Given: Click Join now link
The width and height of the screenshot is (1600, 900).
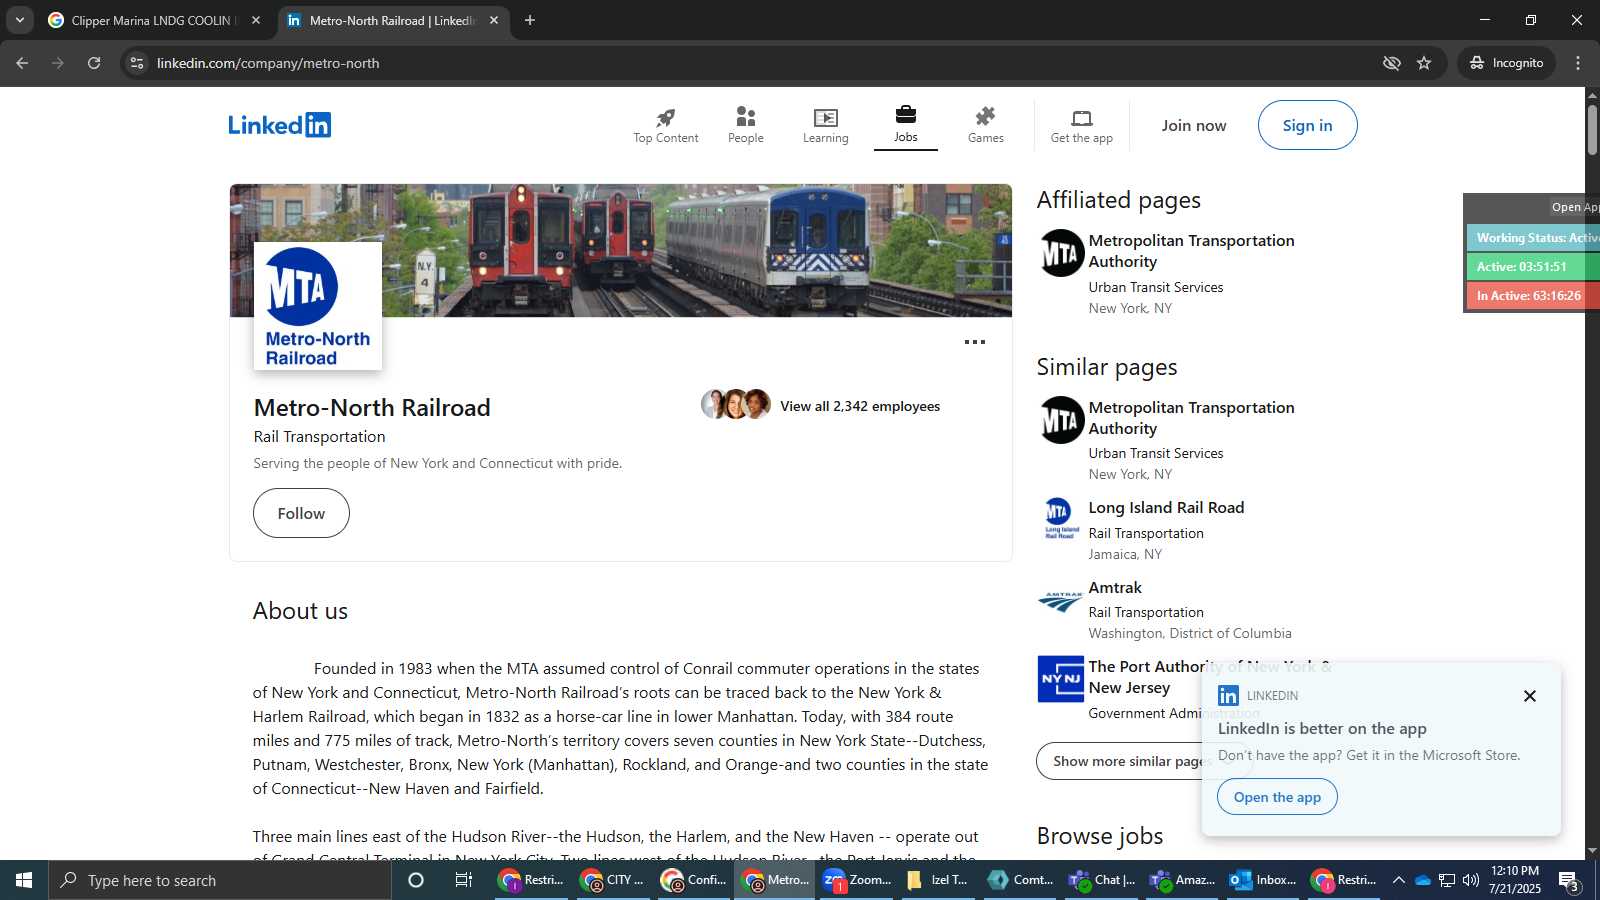Looking at the screenshot, I should 1193,125.
